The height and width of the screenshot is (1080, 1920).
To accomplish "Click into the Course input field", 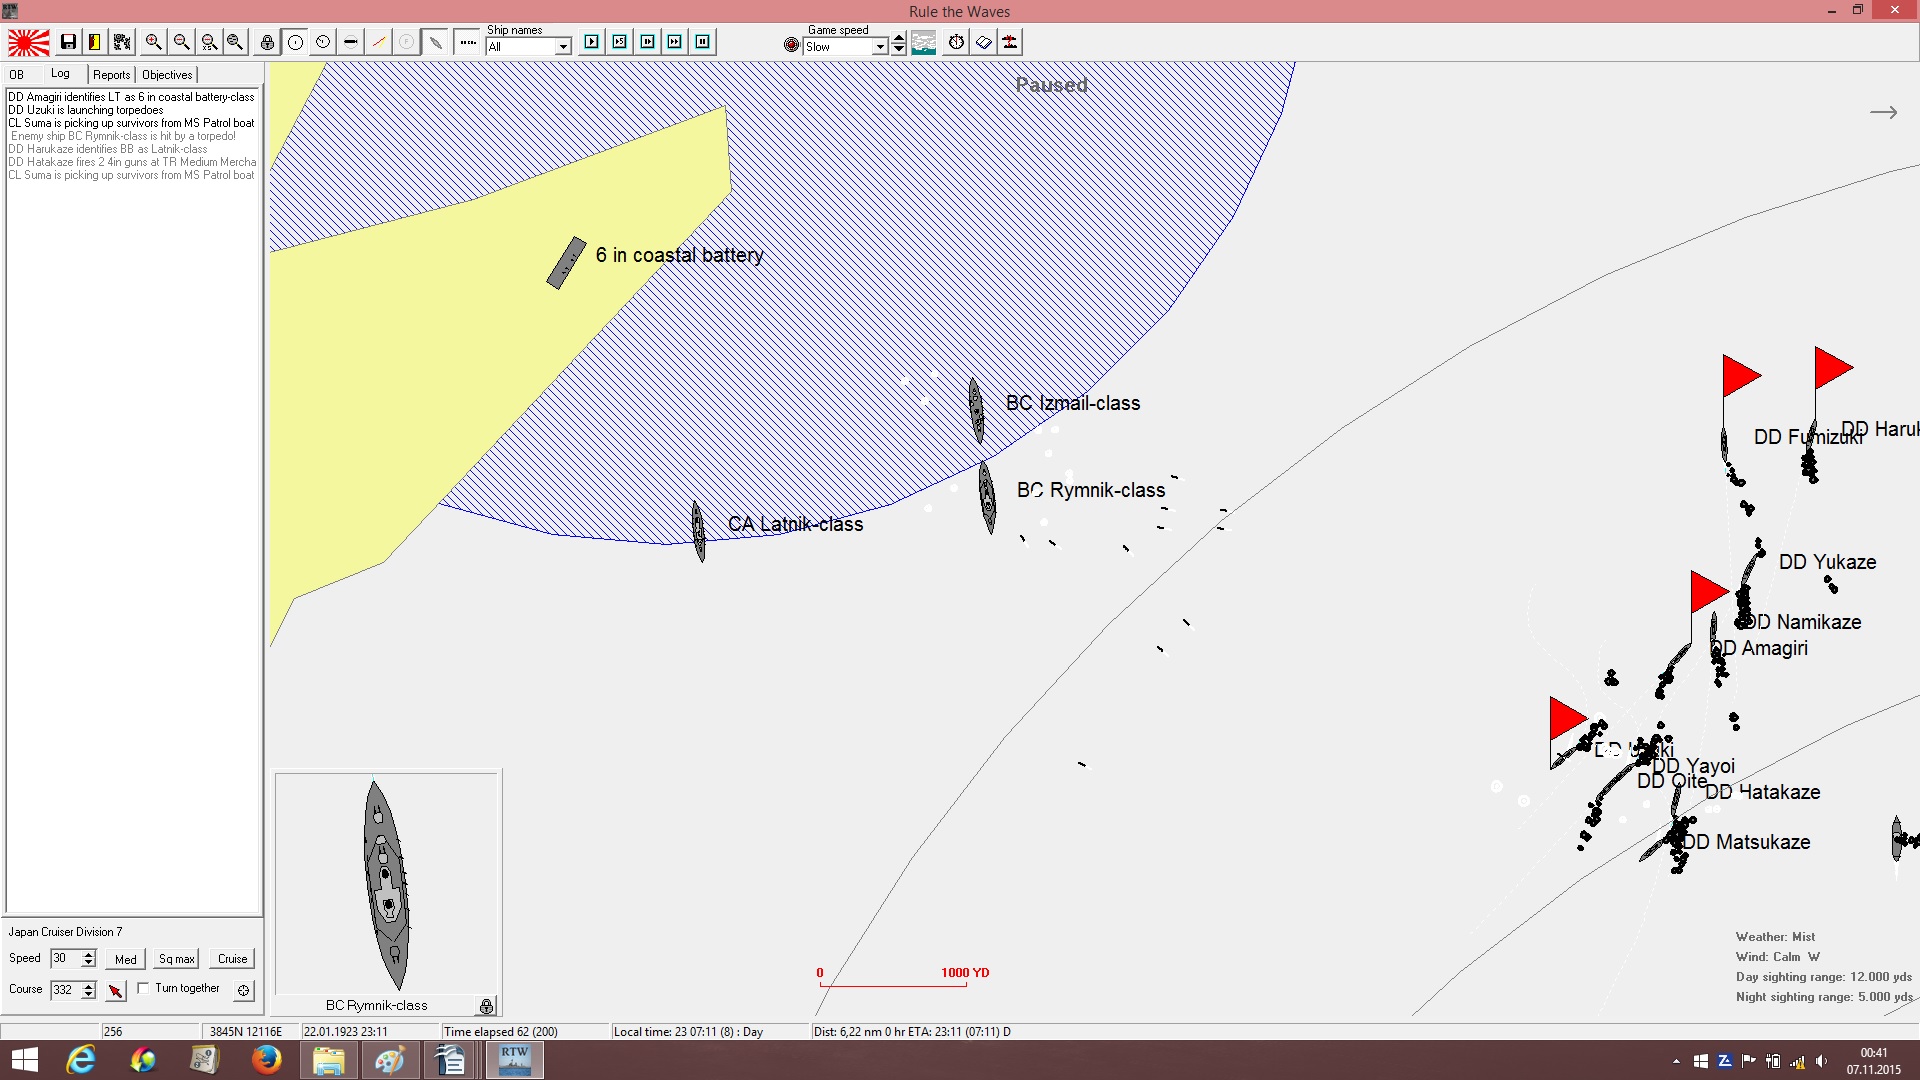I will pyautogui.click(x=66, y=990).
